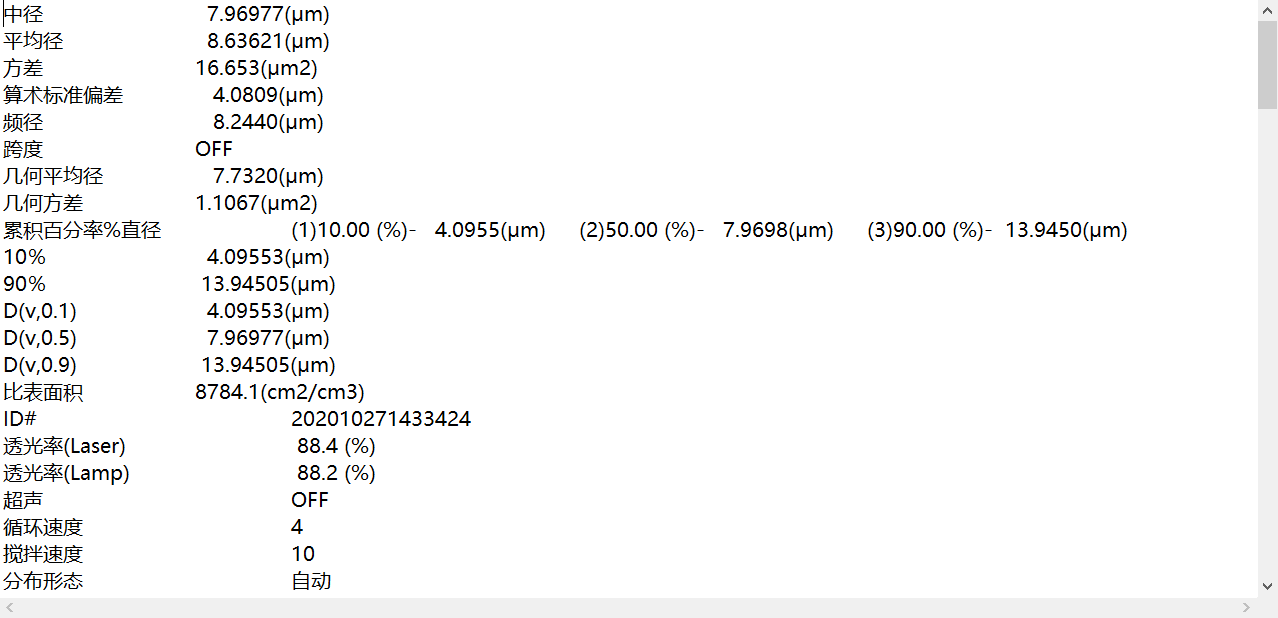Click the vertical scrollbar down arrow
1278x618 pixels.
[x=1267, y=587]
